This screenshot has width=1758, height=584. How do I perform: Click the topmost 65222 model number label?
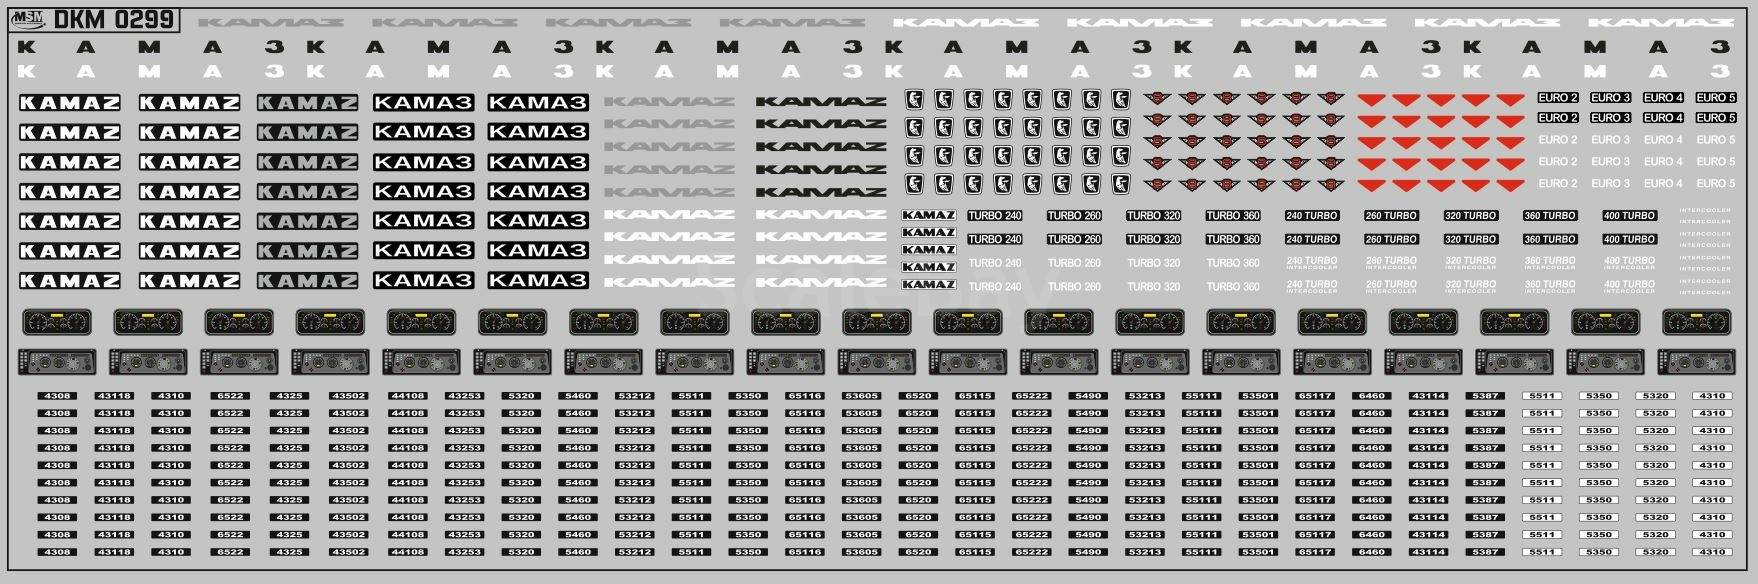[x=1031, y=396]
